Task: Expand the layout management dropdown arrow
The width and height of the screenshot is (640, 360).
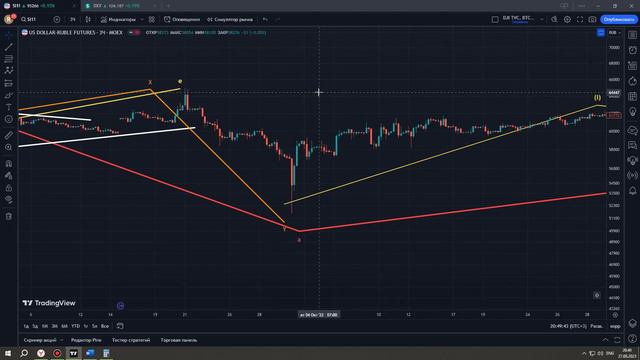Action: 542,19
